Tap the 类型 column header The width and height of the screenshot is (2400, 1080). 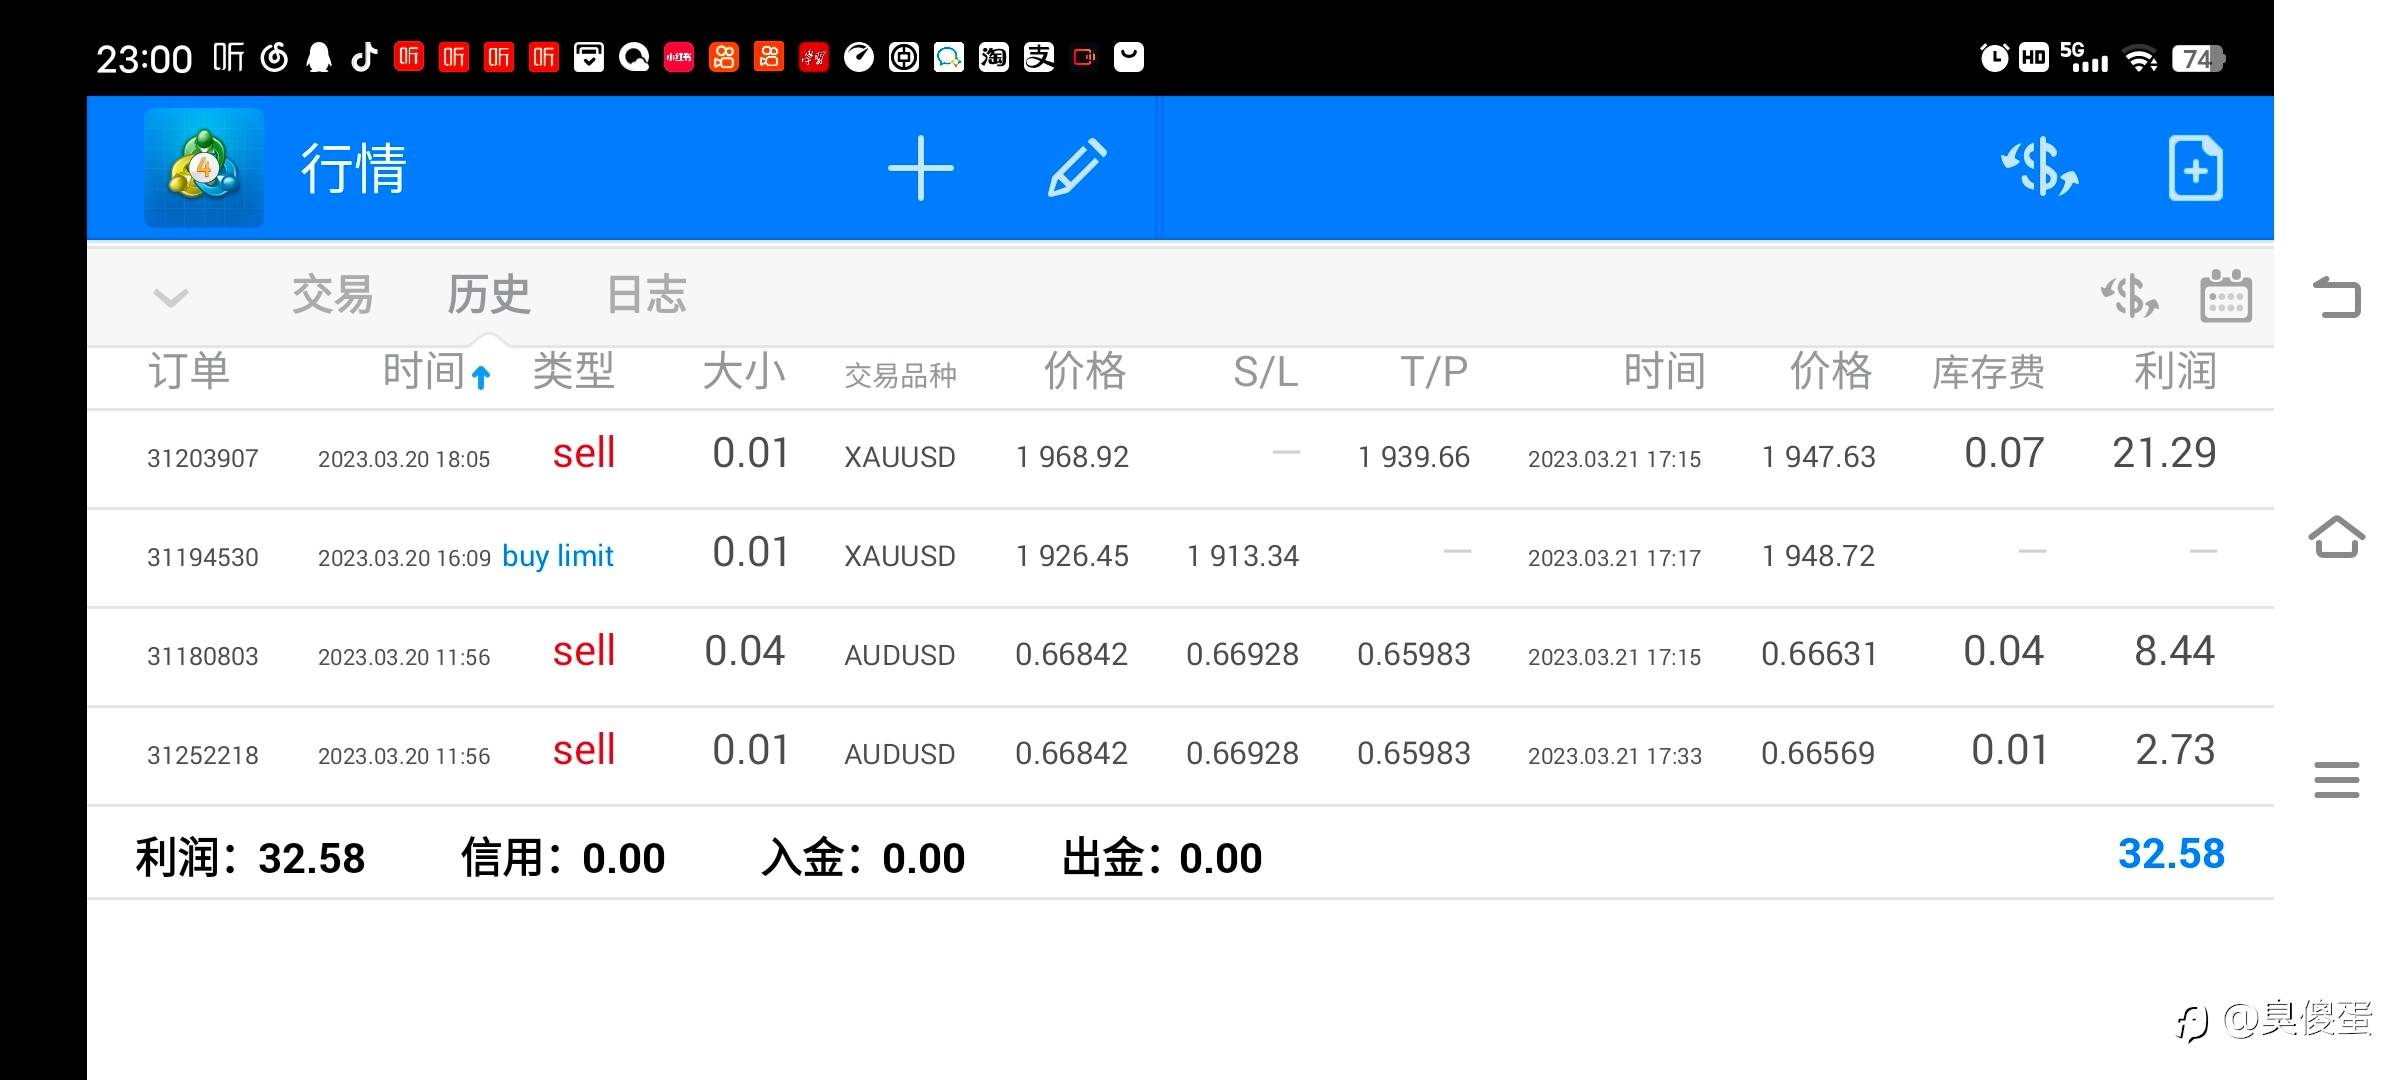pyautogui.click(x=573, y=372)
